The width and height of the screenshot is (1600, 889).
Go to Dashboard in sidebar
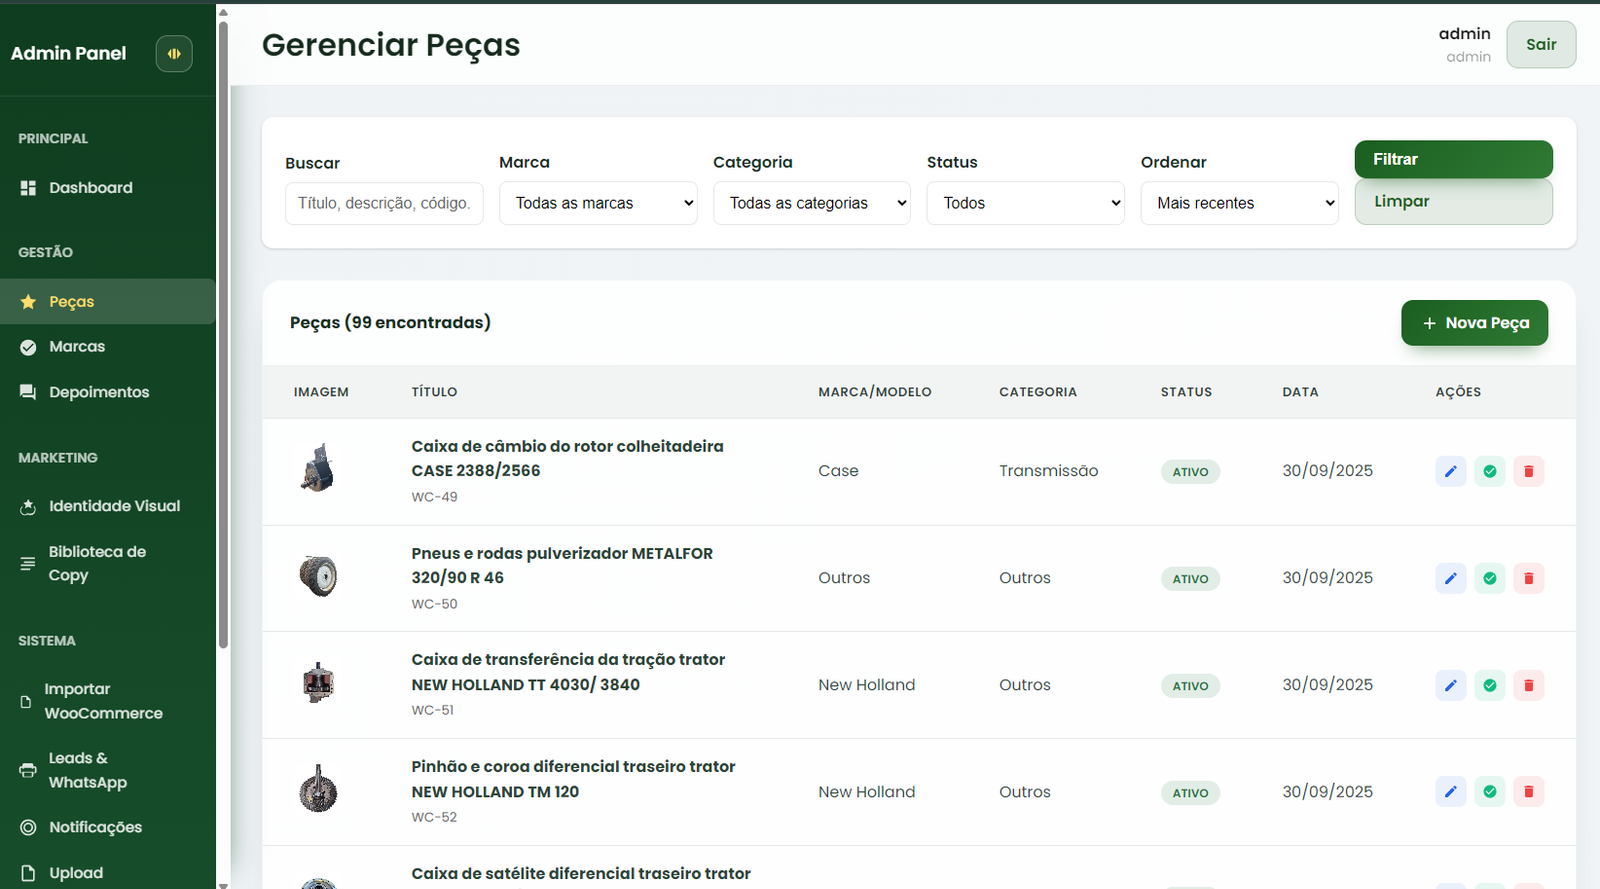click(90, 188)
